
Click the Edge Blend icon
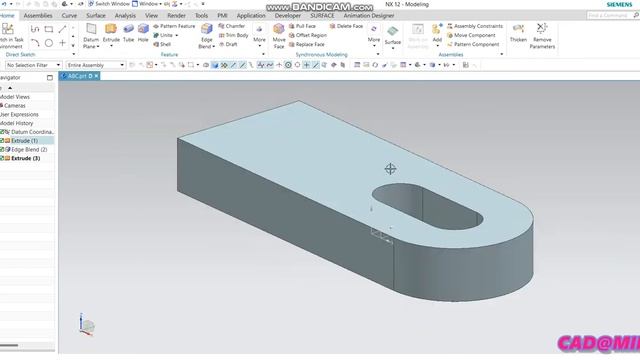(x=207, y=29)
